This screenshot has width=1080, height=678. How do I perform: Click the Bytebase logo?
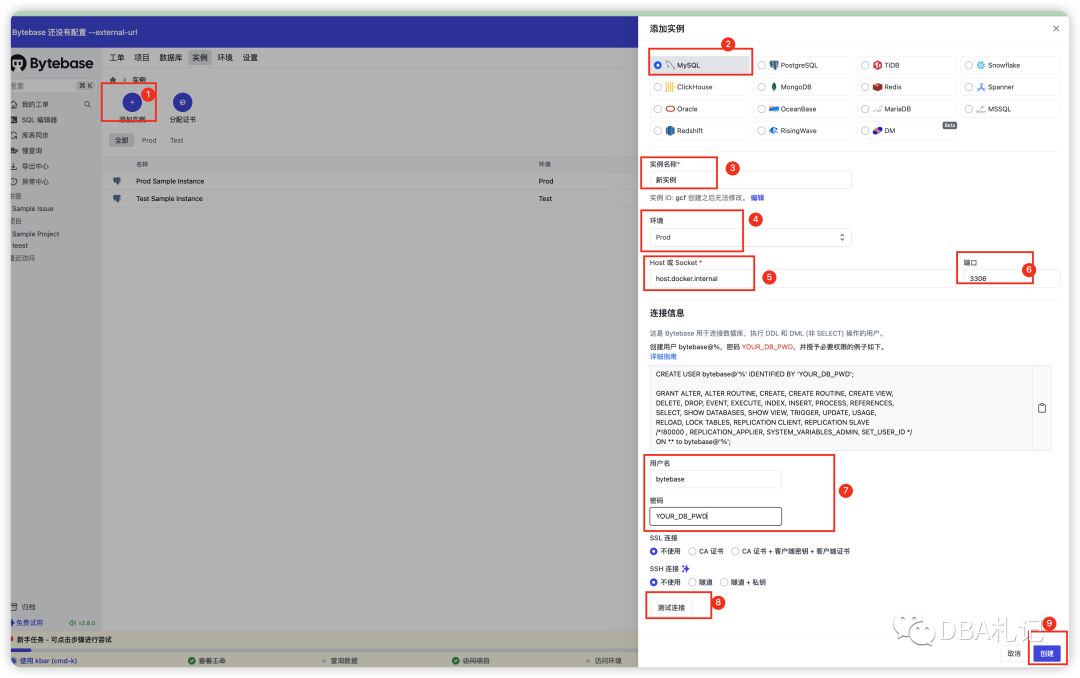pyautogui.click(x=52, y=63)
